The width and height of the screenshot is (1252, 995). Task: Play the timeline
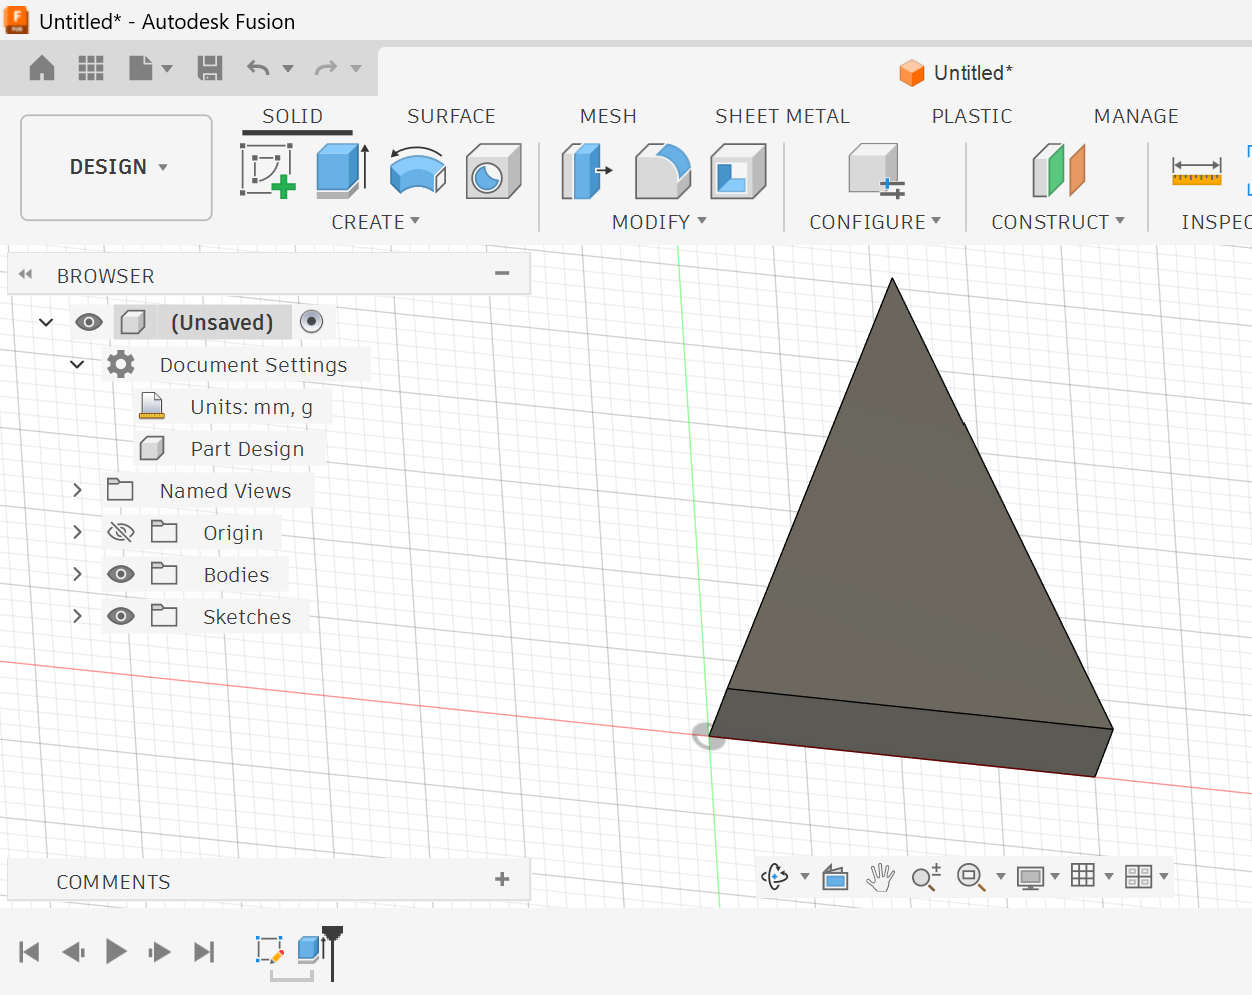[116, 951]
